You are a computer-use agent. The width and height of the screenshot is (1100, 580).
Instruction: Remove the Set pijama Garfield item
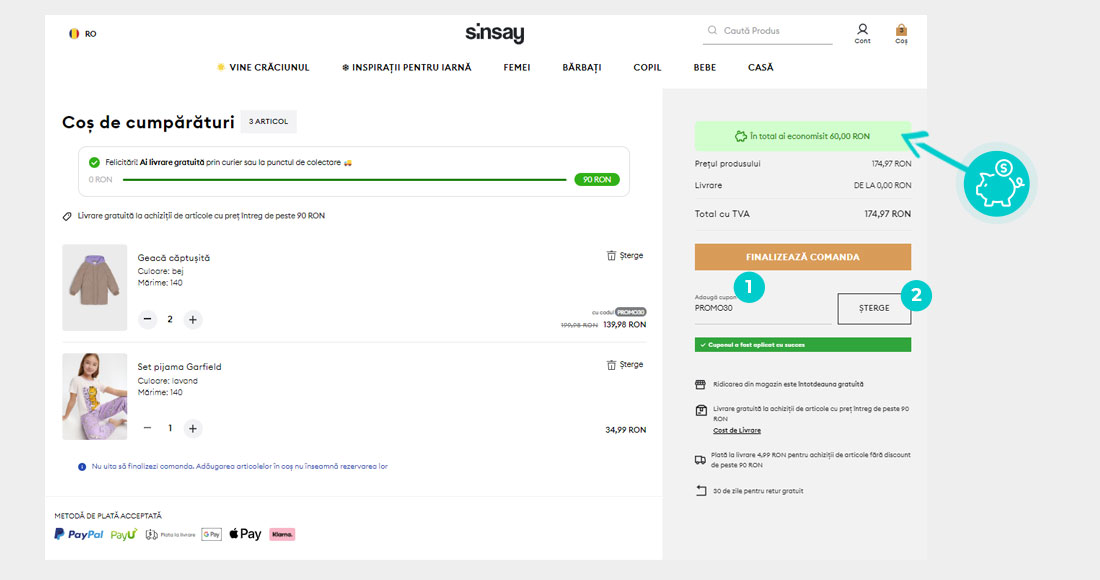[625, 365]
